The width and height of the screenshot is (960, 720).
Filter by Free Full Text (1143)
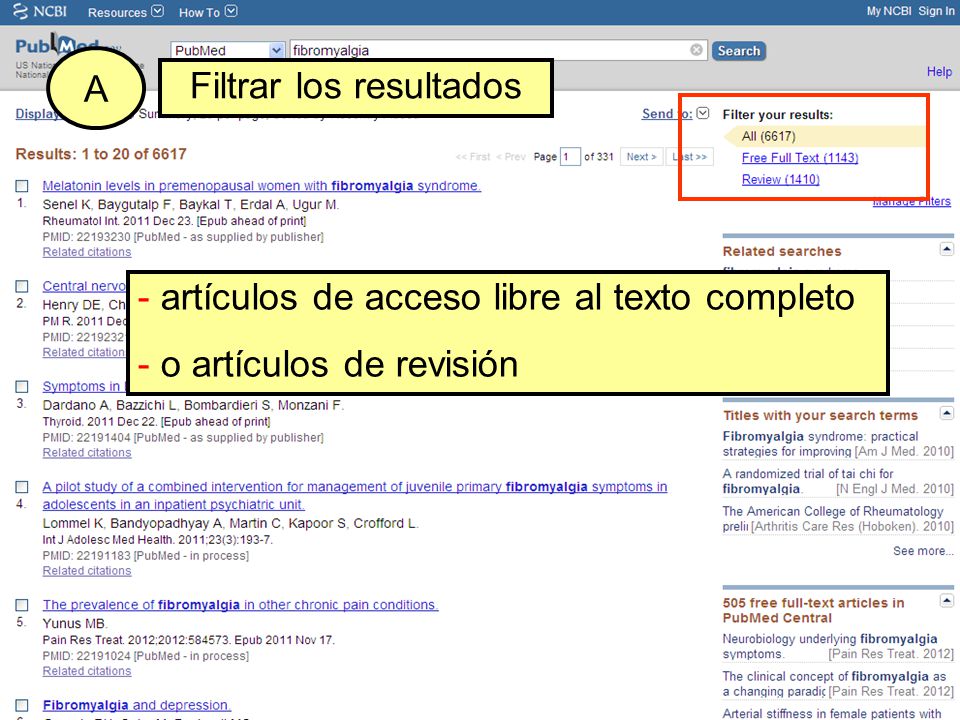click(800, 158)
